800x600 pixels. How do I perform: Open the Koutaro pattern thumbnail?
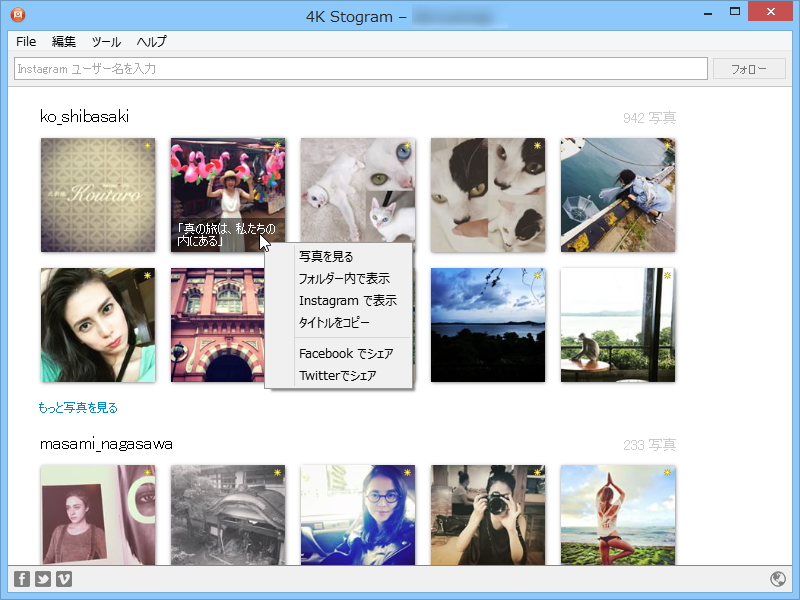click(98, 195)
